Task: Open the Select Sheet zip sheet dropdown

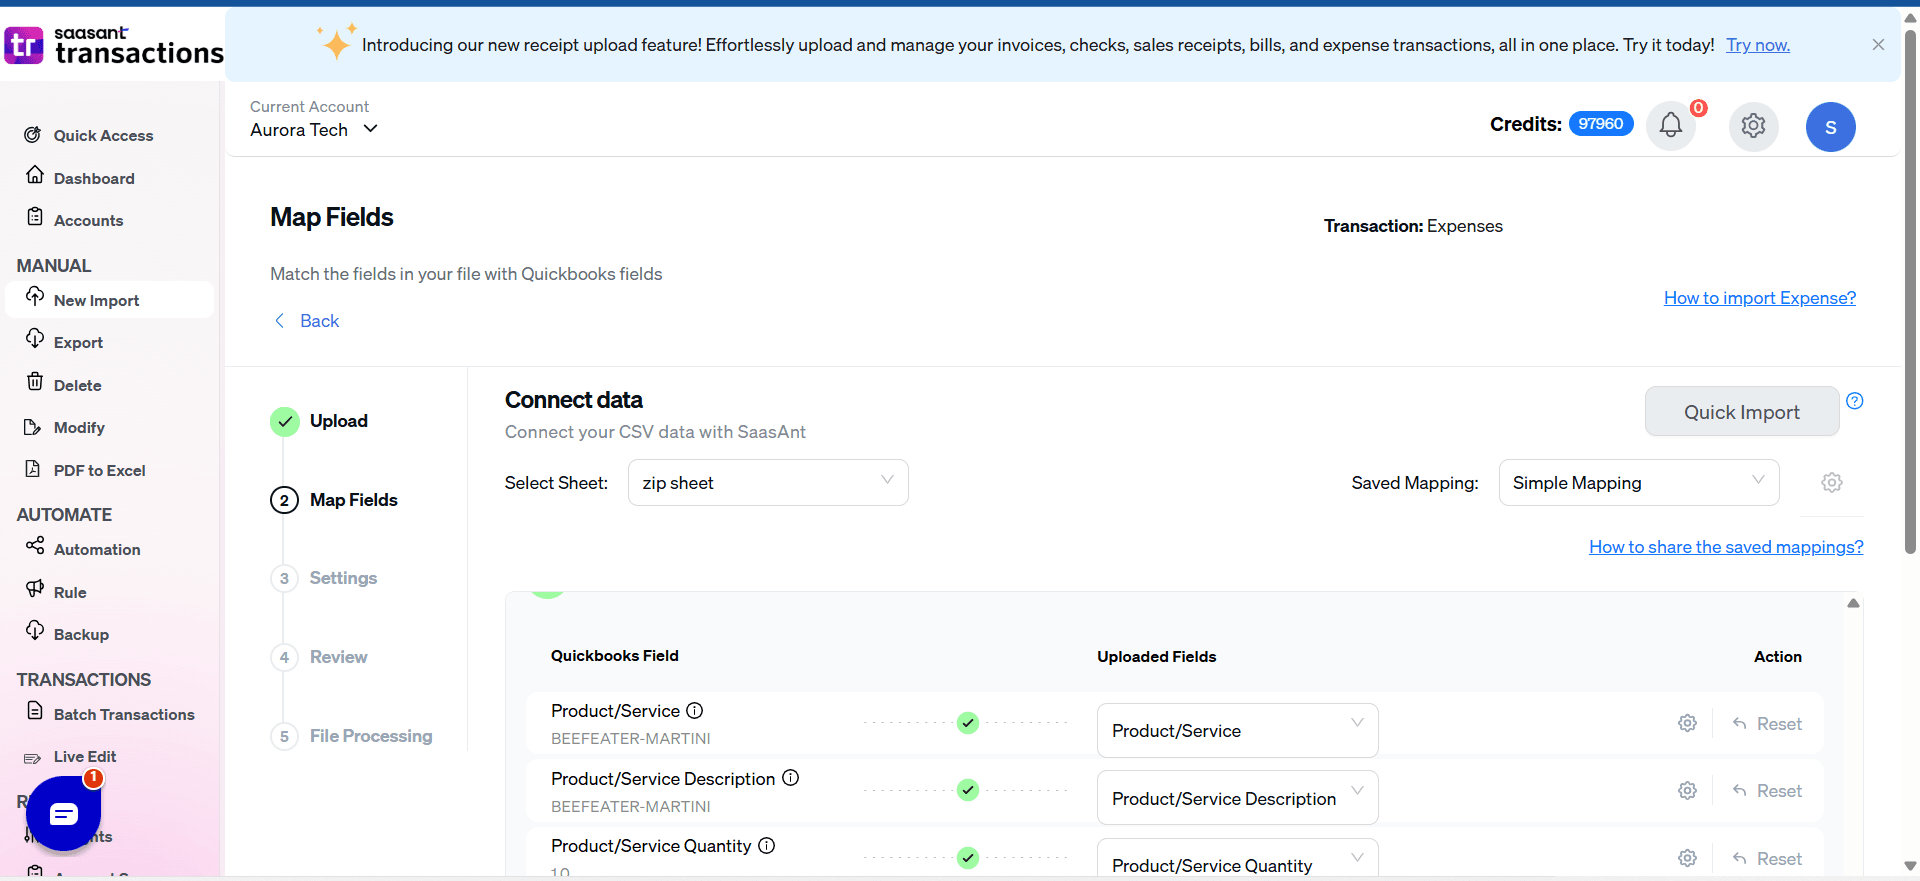Action: pyautogui.click(x=768, y=483)
